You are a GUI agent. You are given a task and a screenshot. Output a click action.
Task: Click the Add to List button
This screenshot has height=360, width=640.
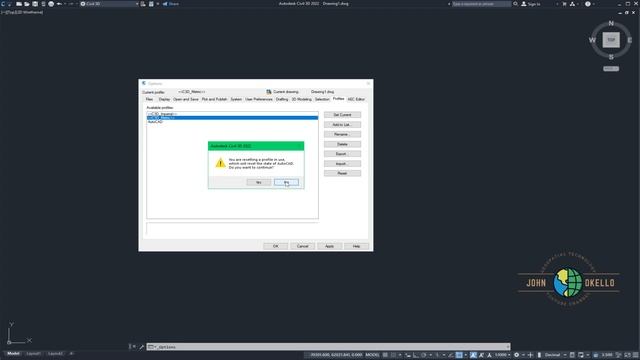tap(342, 124)
